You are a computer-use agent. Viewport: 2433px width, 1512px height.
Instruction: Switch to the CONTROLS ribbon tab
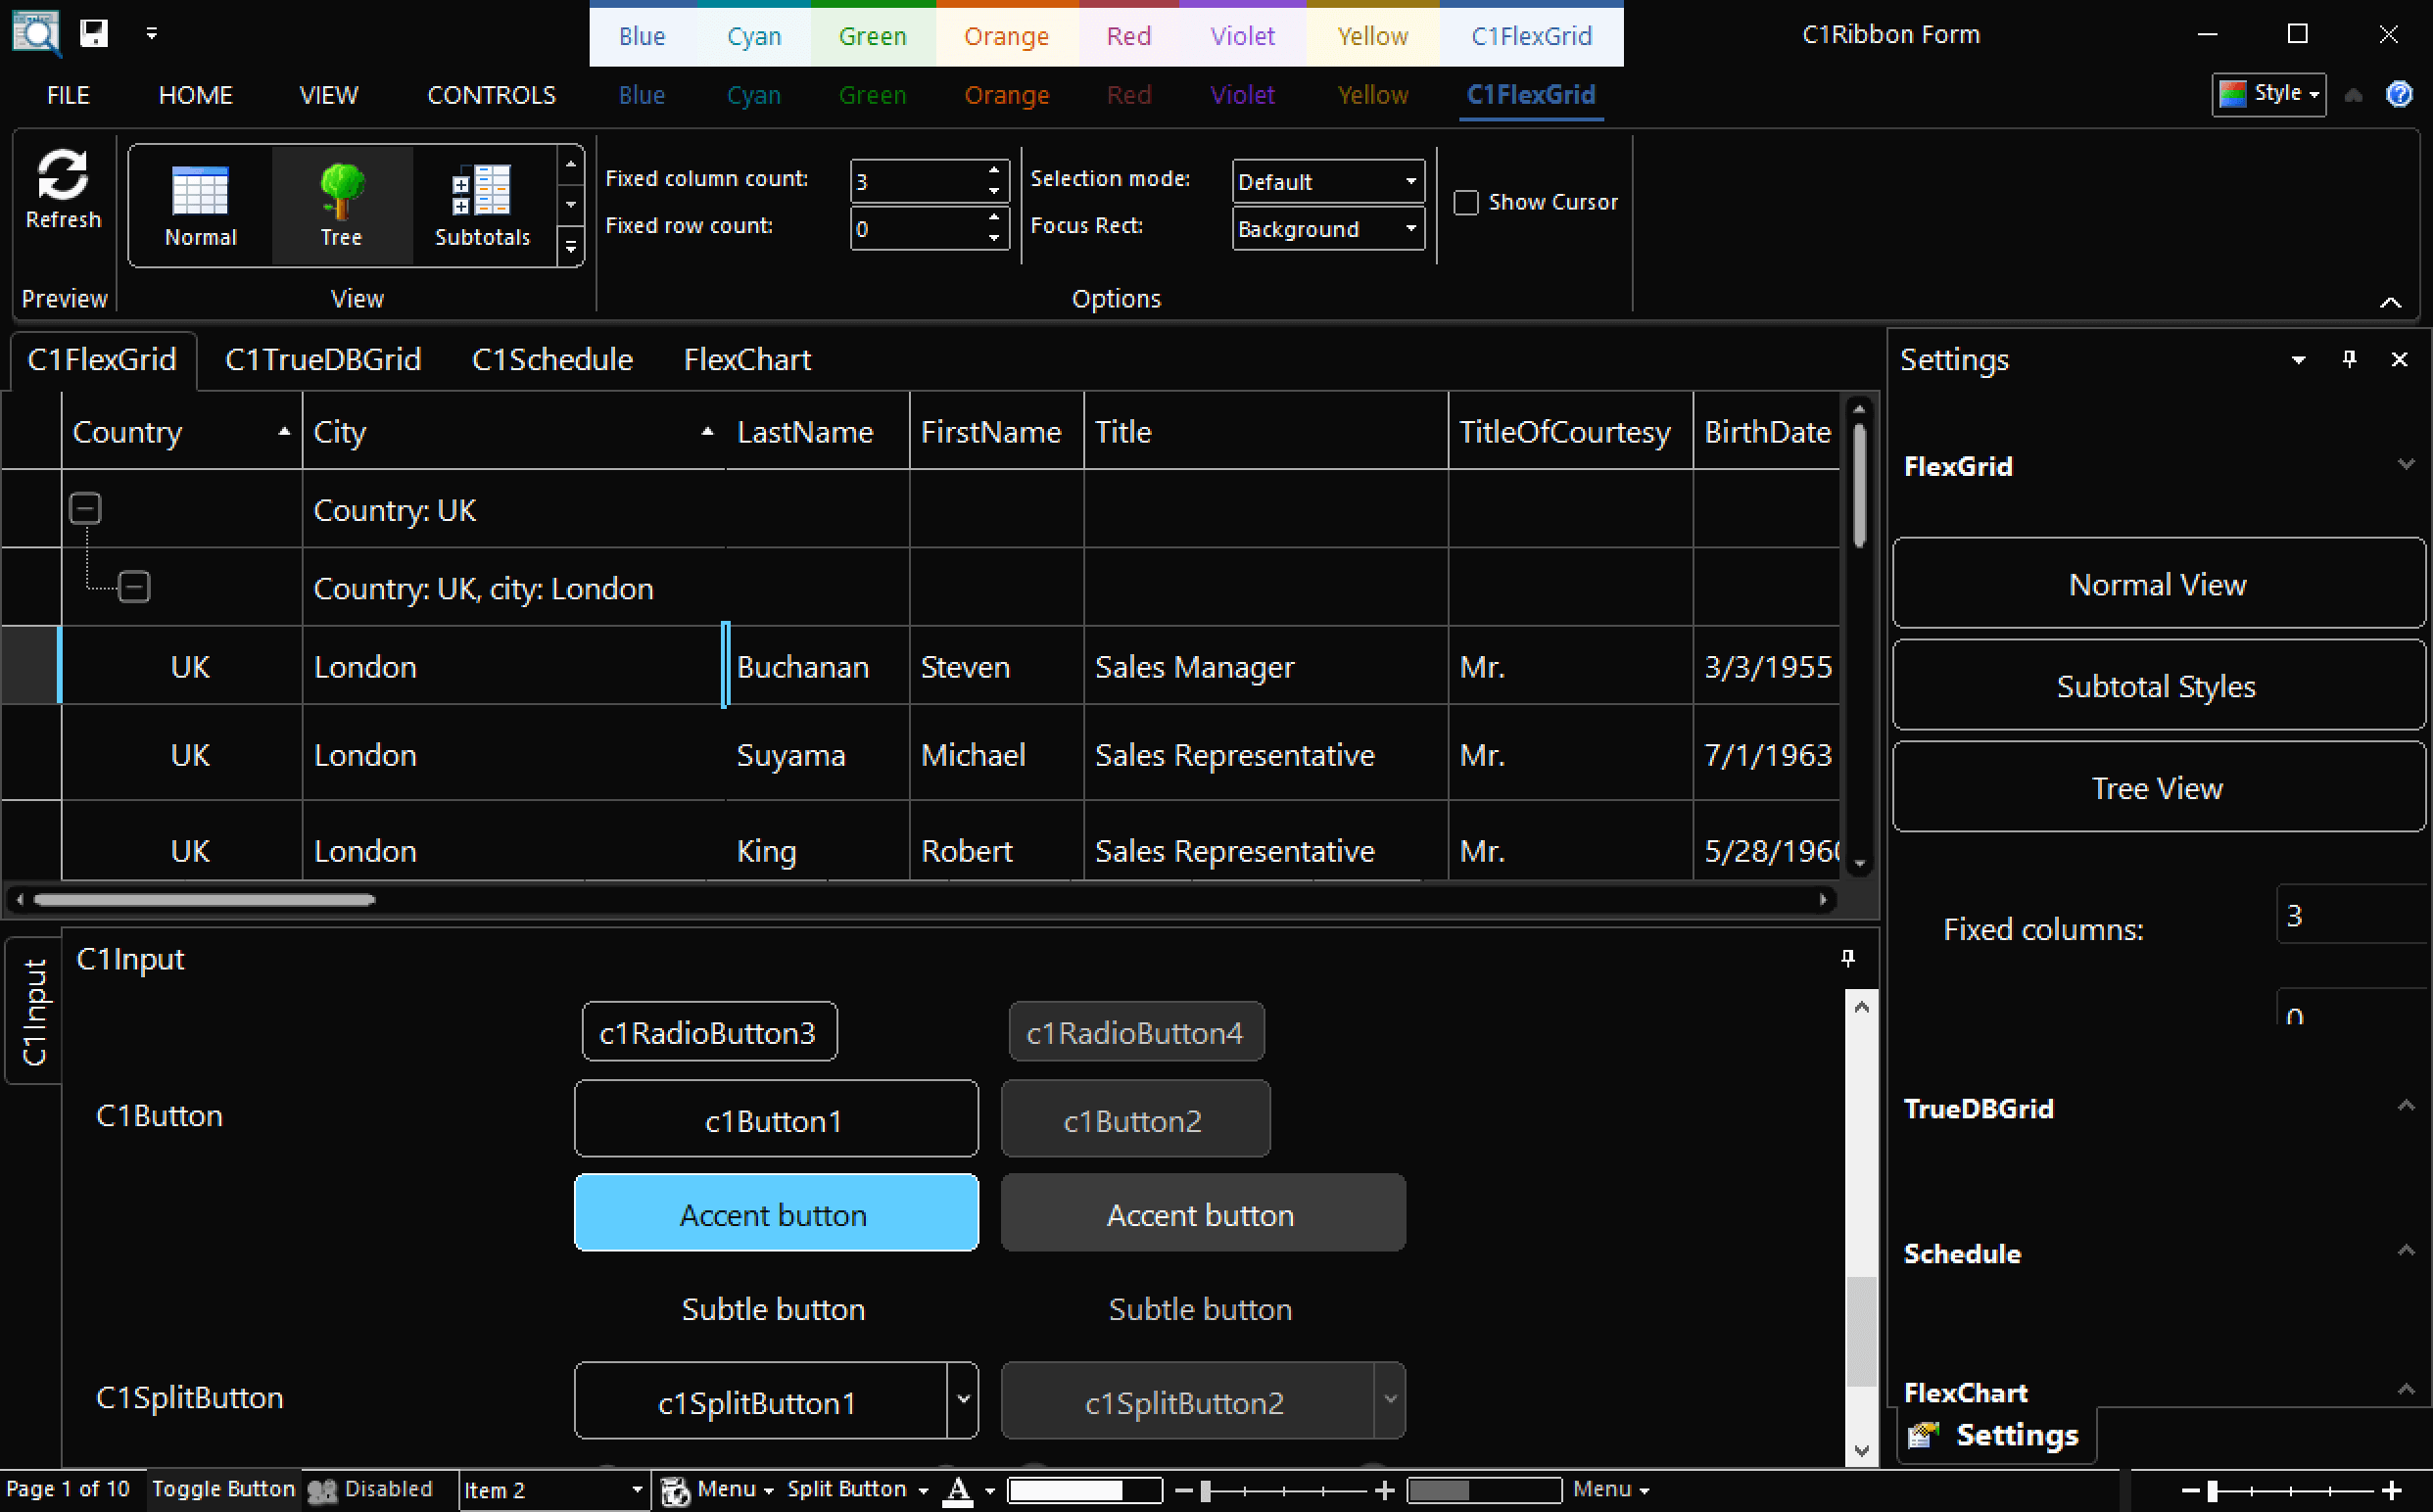pos(491,95)
